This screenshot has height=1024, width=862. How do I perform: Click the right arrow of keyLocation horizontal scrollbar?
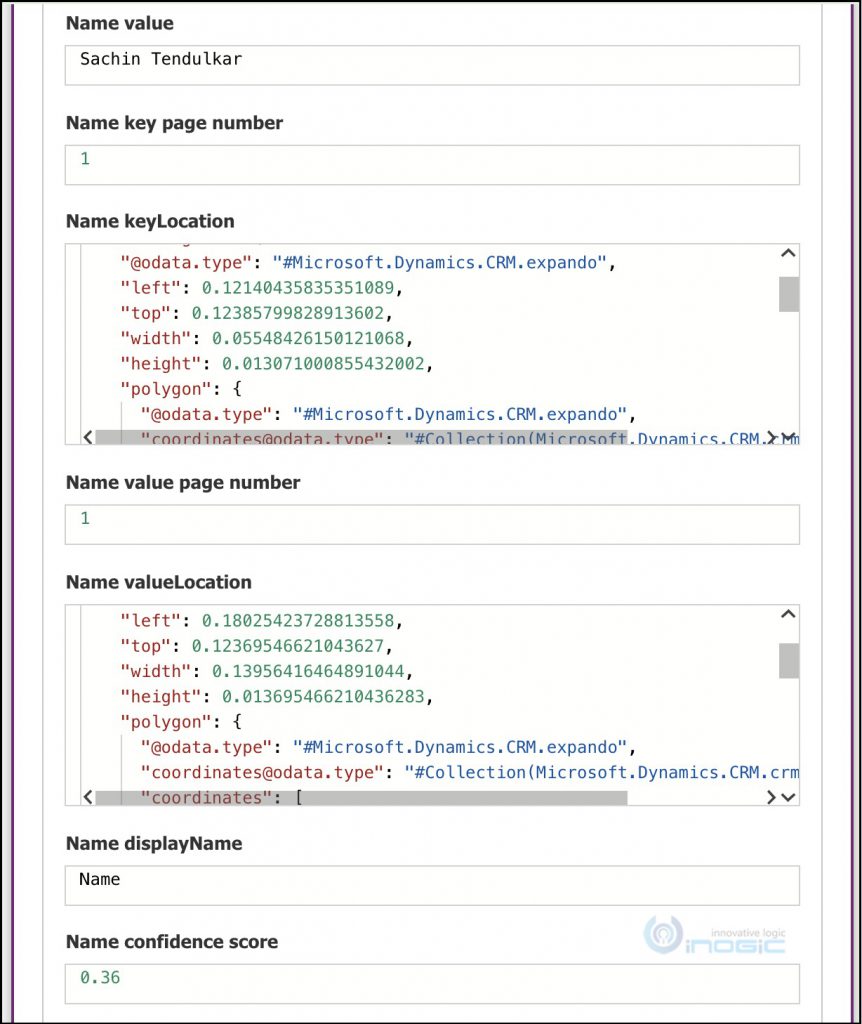(772, 437)
